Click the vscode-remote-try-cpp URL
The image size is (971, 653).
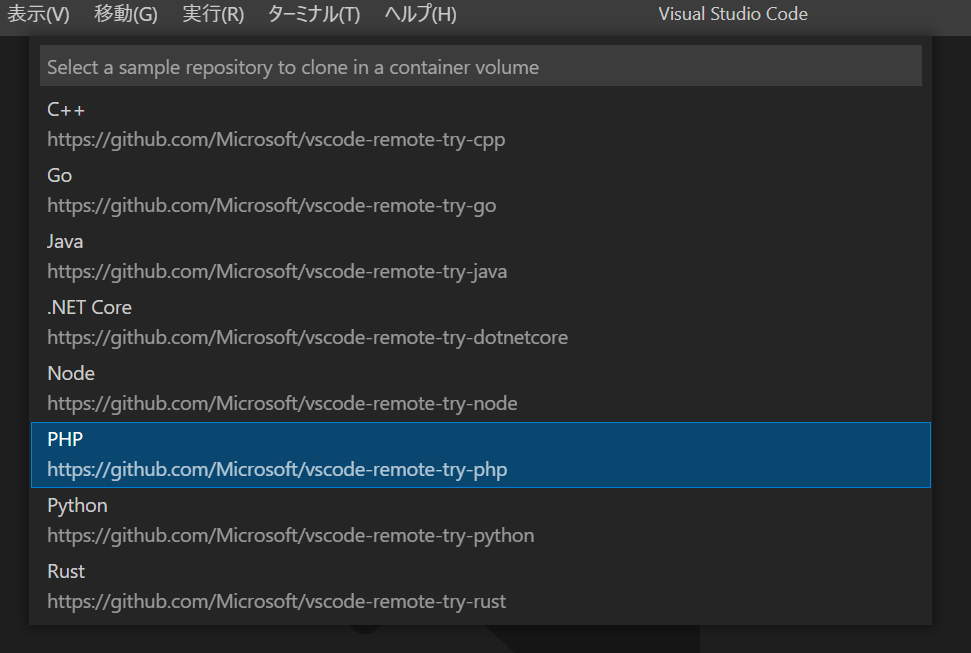pos(276,140)
